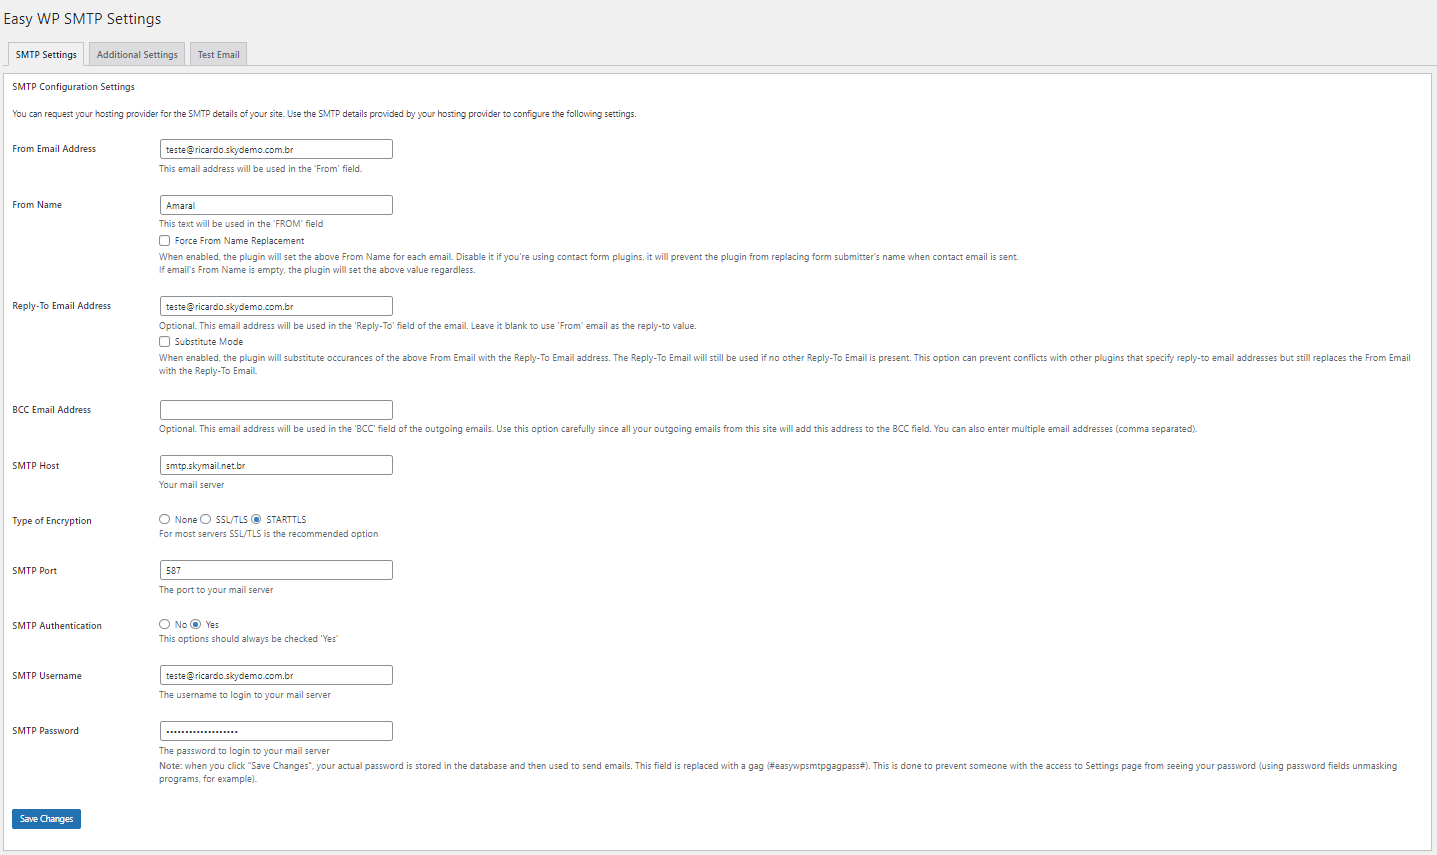
Task: Click the 'Your mail server' hint text
Action: (x=192, y=485)
